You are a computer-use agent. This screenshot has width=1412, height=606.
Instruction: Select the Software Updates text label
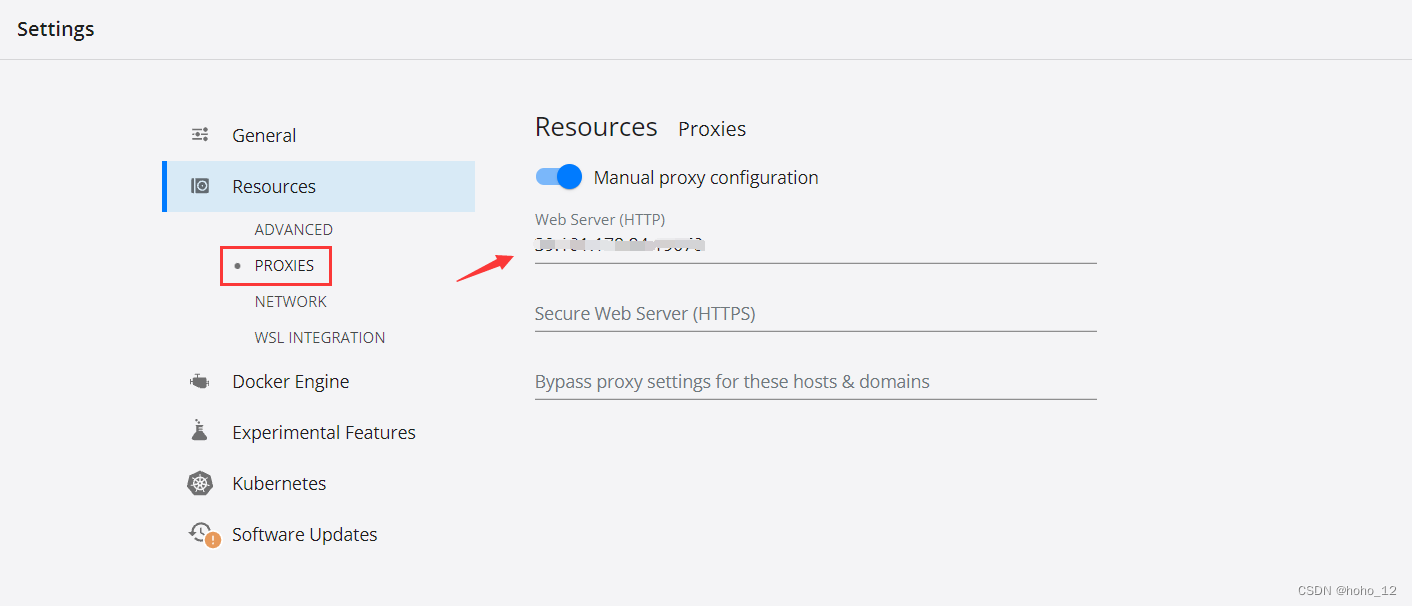[x=304, y=535]
